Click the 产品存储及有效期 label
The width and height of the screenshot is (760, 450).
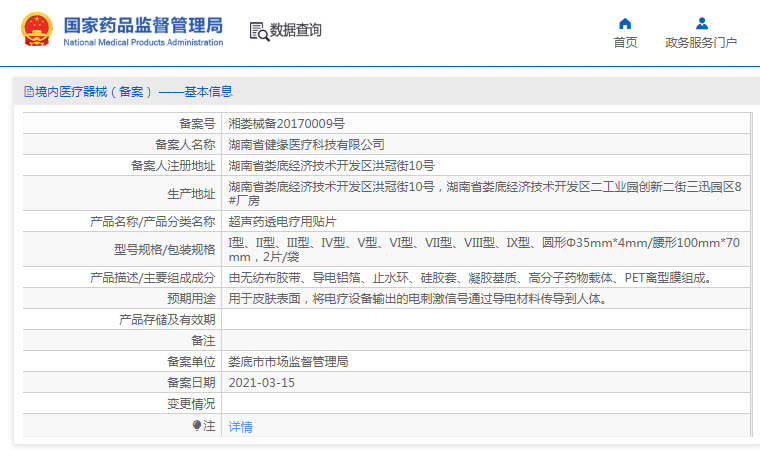click(x=167, y=320)
